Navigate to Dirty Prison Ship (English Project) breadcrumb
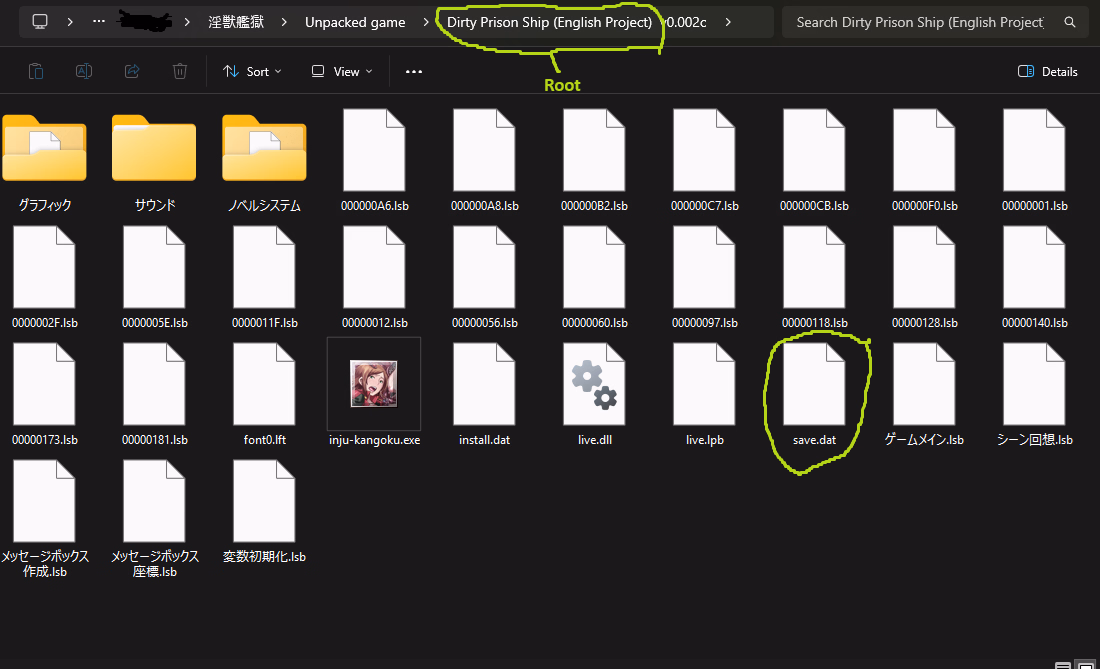 pyautogui.click(x=549, y=22)
